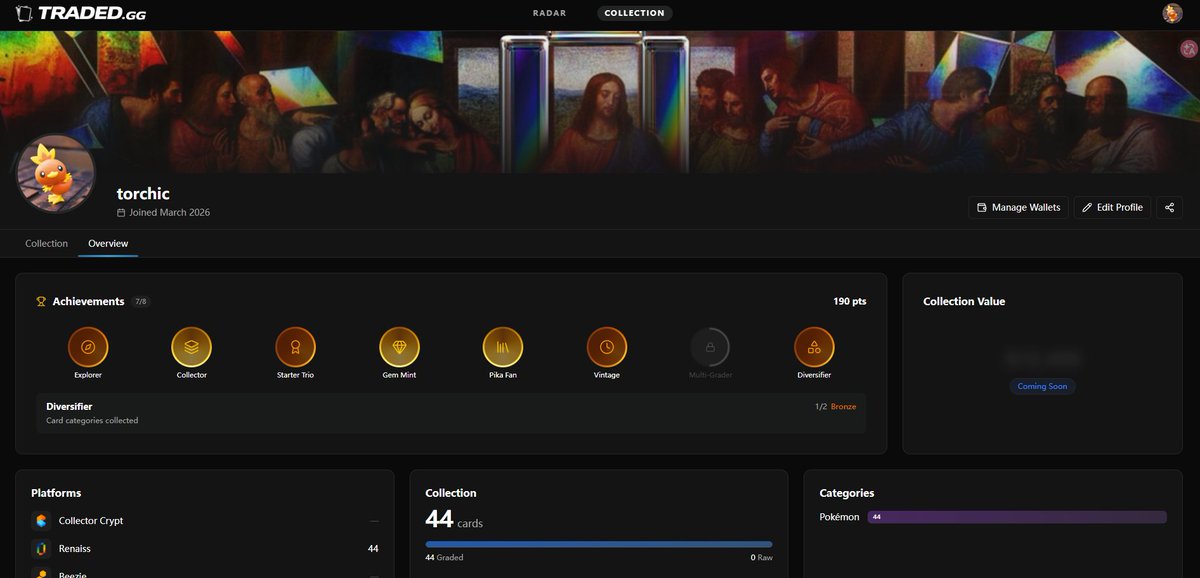Open the COLLECTION nav tab
The height and width of the screenshot is (578, 1200).
(x=634, y=13)
